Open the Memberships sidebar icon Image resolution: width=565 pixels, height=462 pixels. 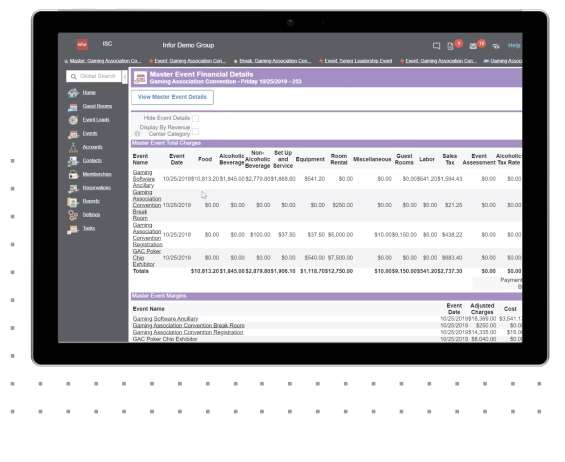[x=73, y=175]
